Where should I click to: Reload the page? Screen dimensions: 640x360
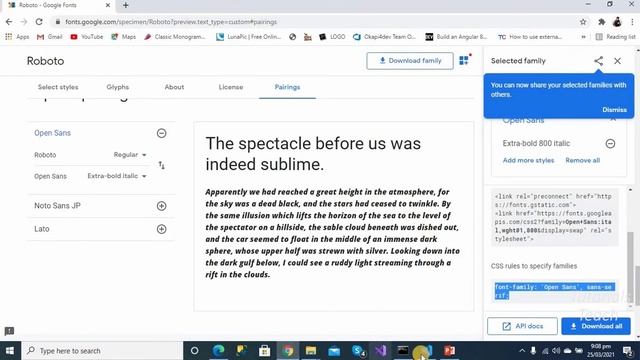39,22
